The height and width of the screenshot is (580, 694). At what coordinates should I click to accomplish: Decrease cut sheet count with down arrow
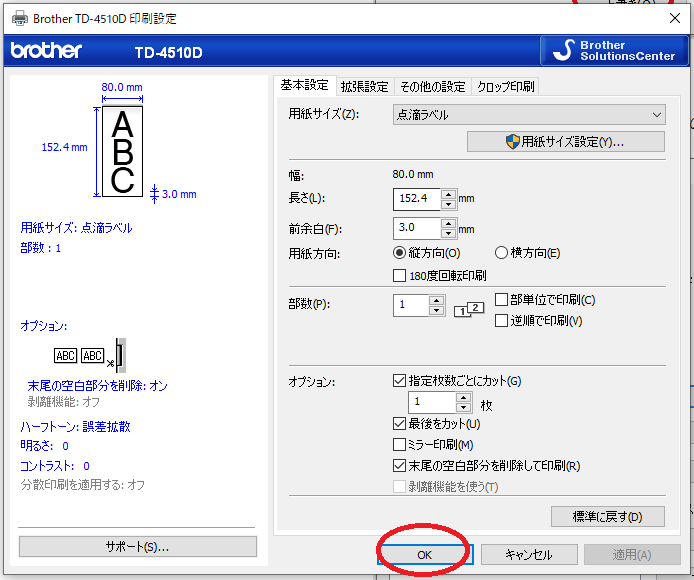click(463, 408)
